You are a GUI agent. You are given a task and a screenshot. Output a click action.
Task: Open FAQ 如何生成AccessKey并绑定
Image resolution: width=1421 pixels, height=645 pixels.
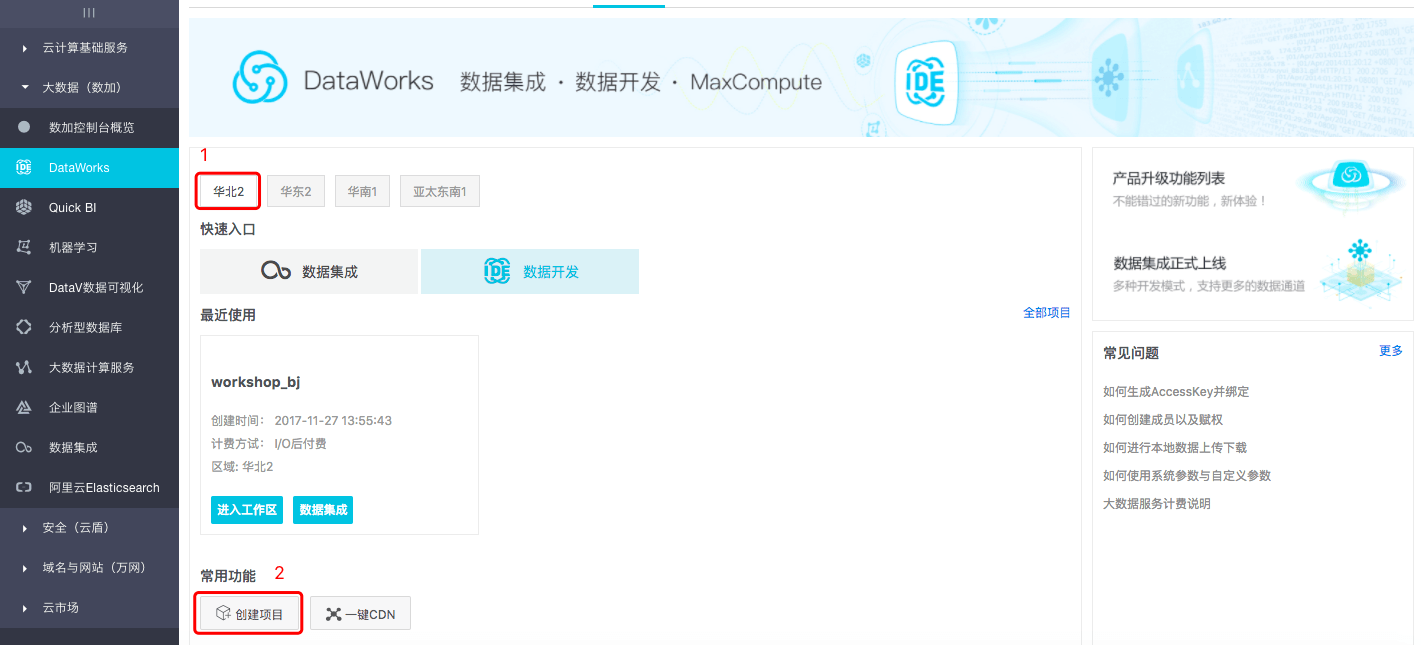pos(1176,392)
